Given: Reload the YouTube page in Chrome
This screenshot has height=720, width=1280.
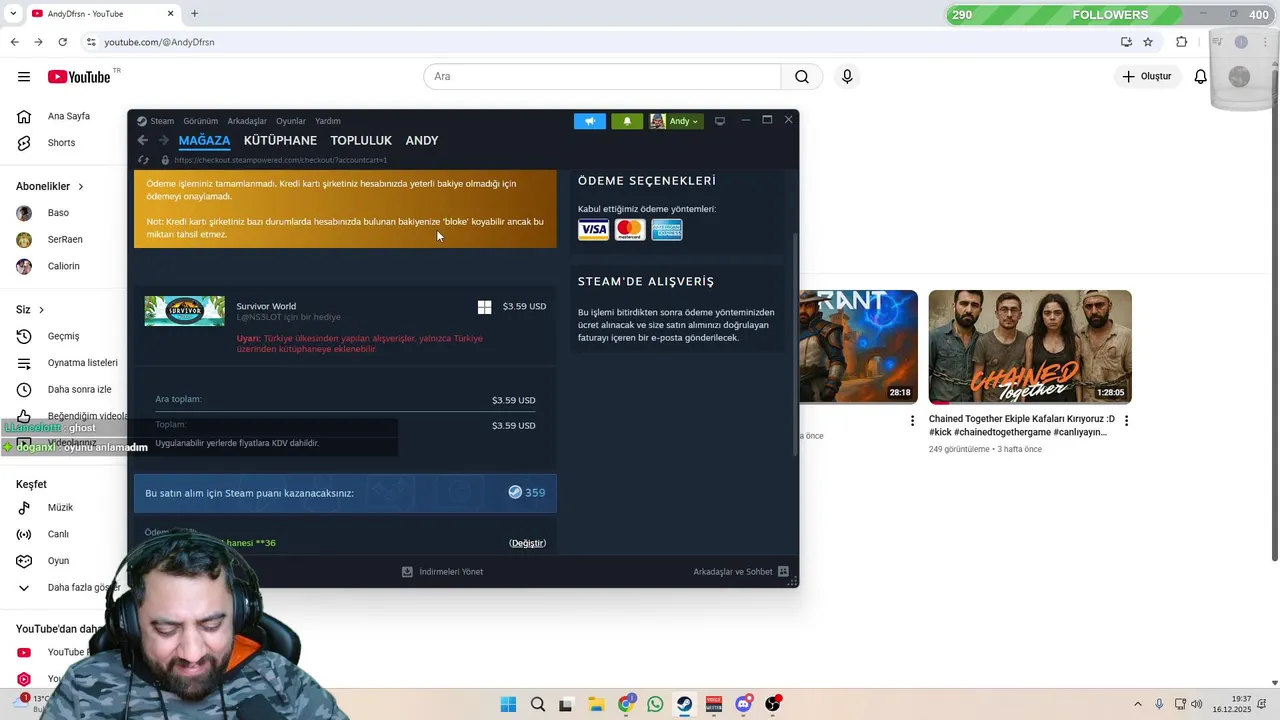Looking at the screenshot, I should click(x=62, y=42).
